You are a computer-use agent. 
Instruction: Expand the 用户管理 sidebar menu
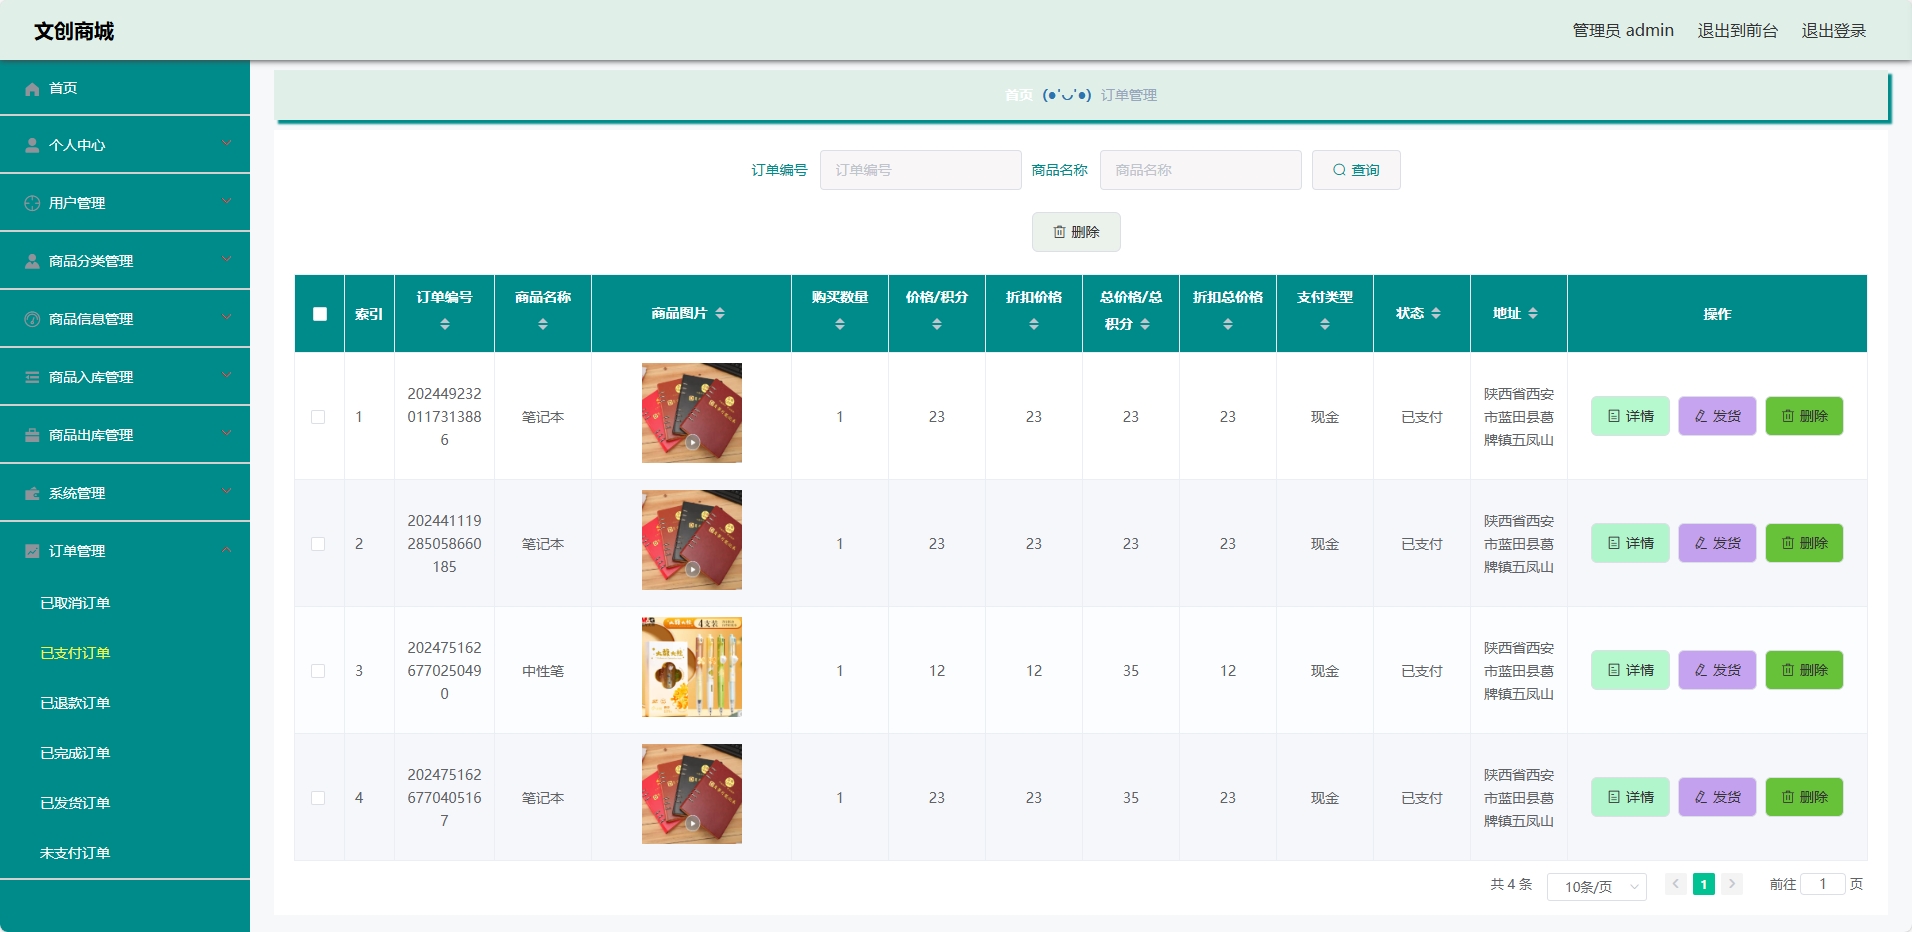tap(125, 203)
